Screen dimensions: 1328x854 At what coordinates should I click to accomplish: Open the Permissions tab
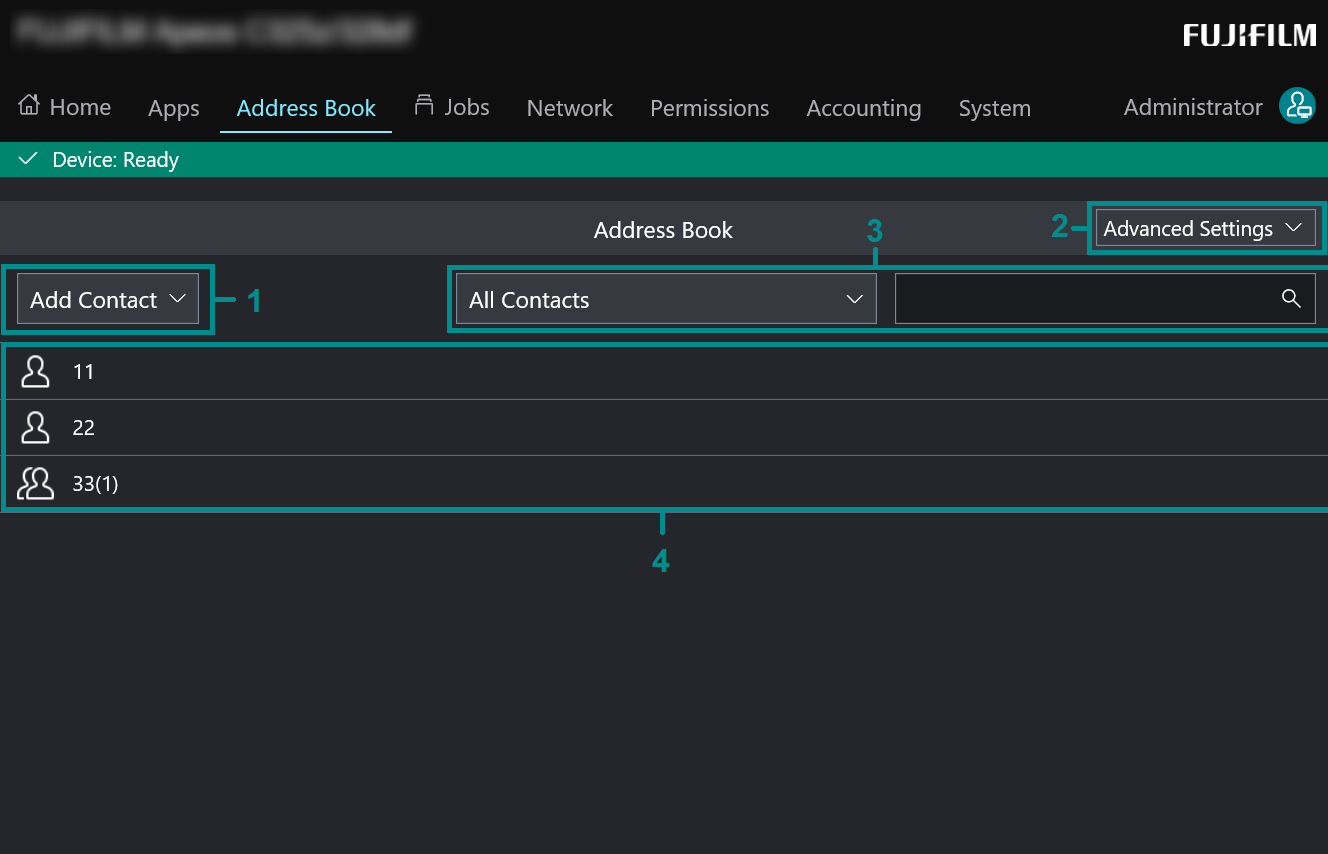(709, 108)
